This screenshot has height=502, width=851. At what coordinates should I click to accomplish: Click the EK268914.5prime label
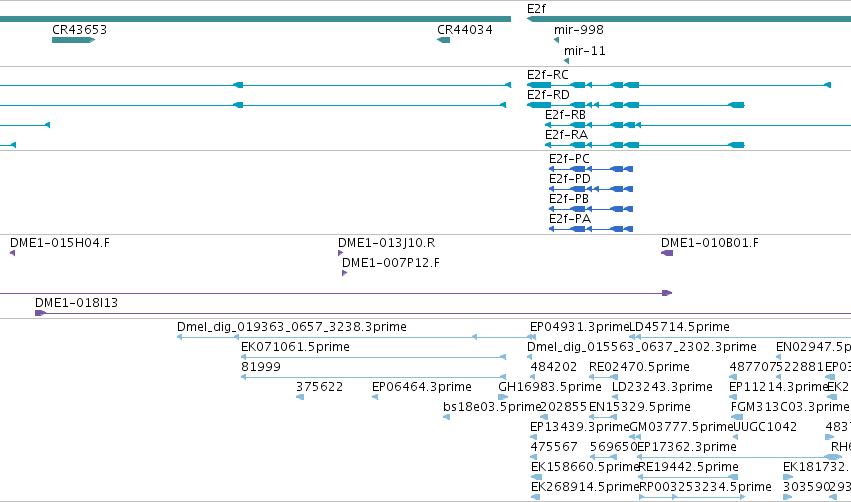585,488
